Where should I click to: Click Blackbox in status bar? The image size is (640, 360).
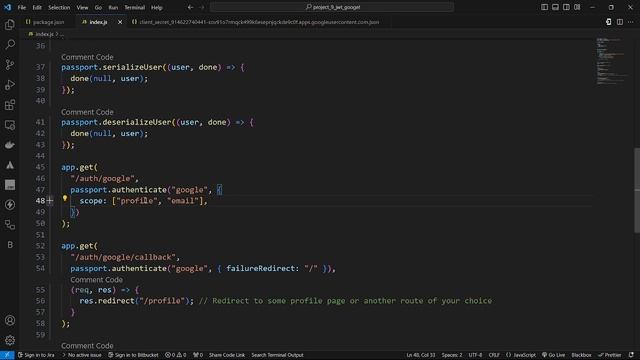(581, 355)
